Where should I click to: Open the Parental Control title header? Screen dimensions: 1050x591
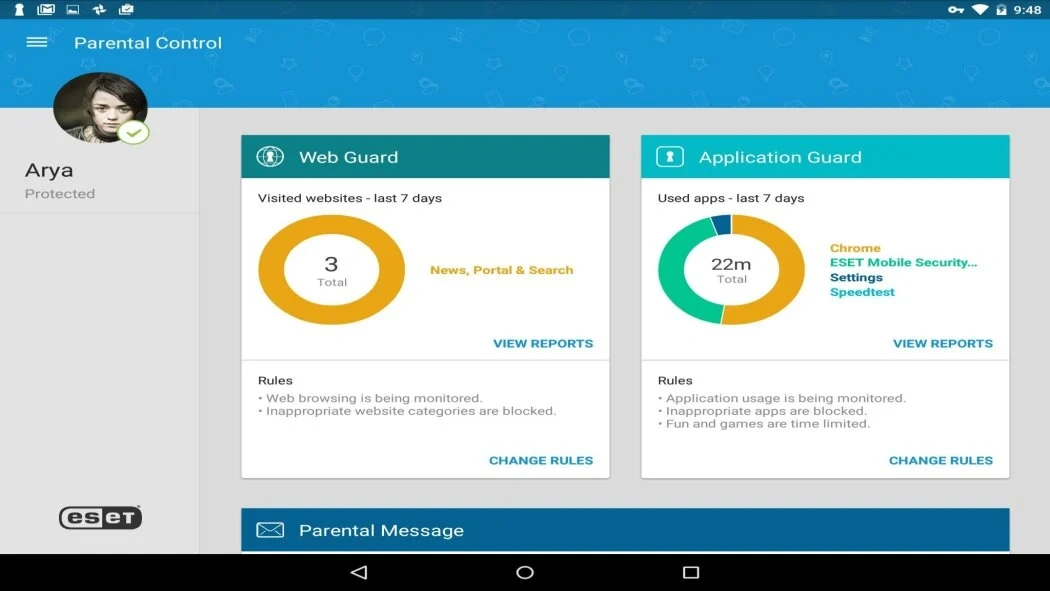(x=147, y=42)
